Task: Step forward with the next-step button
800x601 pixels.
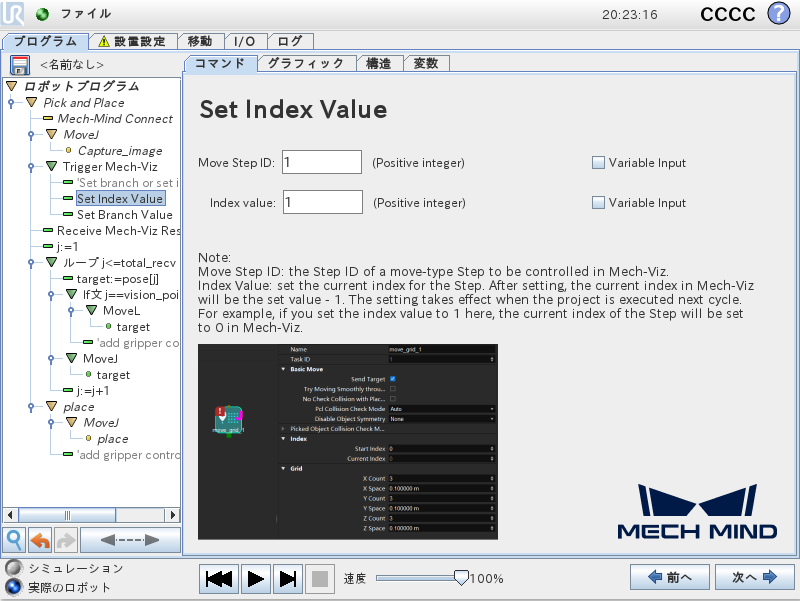Action: (x=288, y=579)
